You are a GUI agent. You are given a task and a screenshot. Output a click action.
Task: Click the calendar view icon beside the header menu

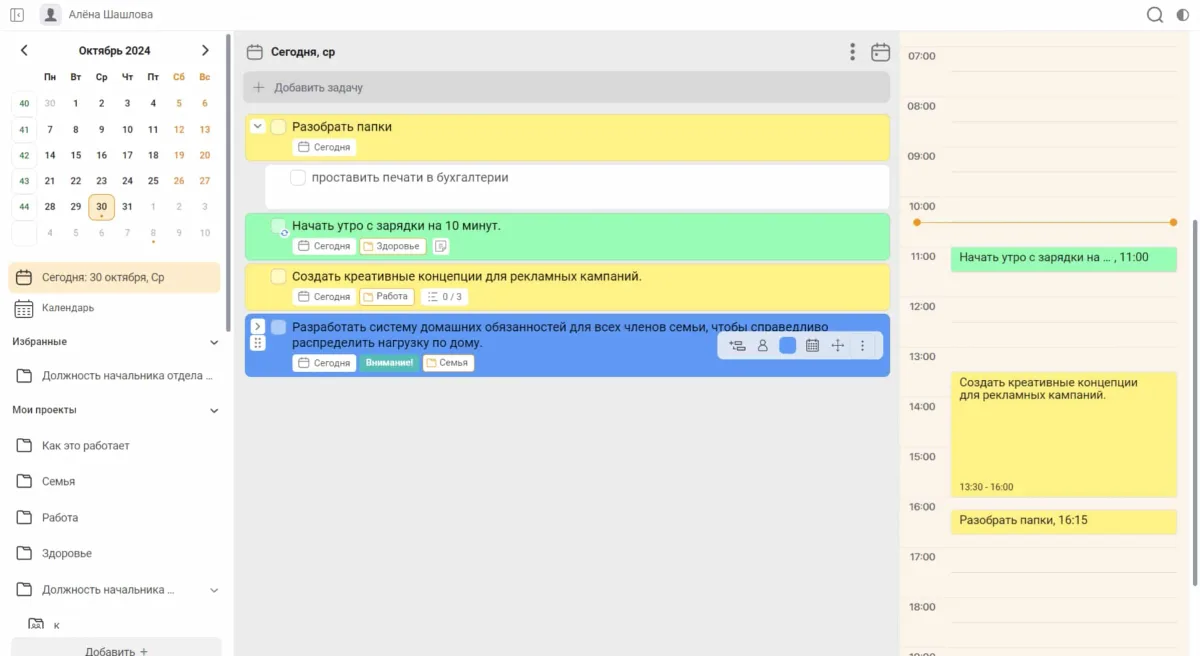point(880,52)
